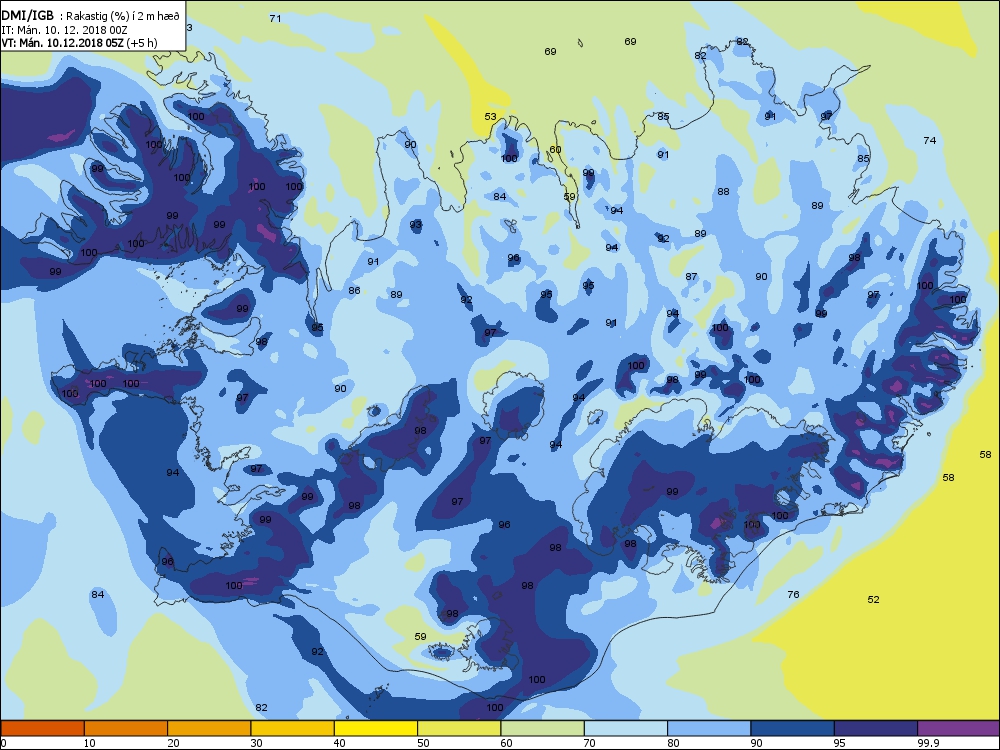
Task: Click the humidity value 88 on the map
Action: coord(723,191)
